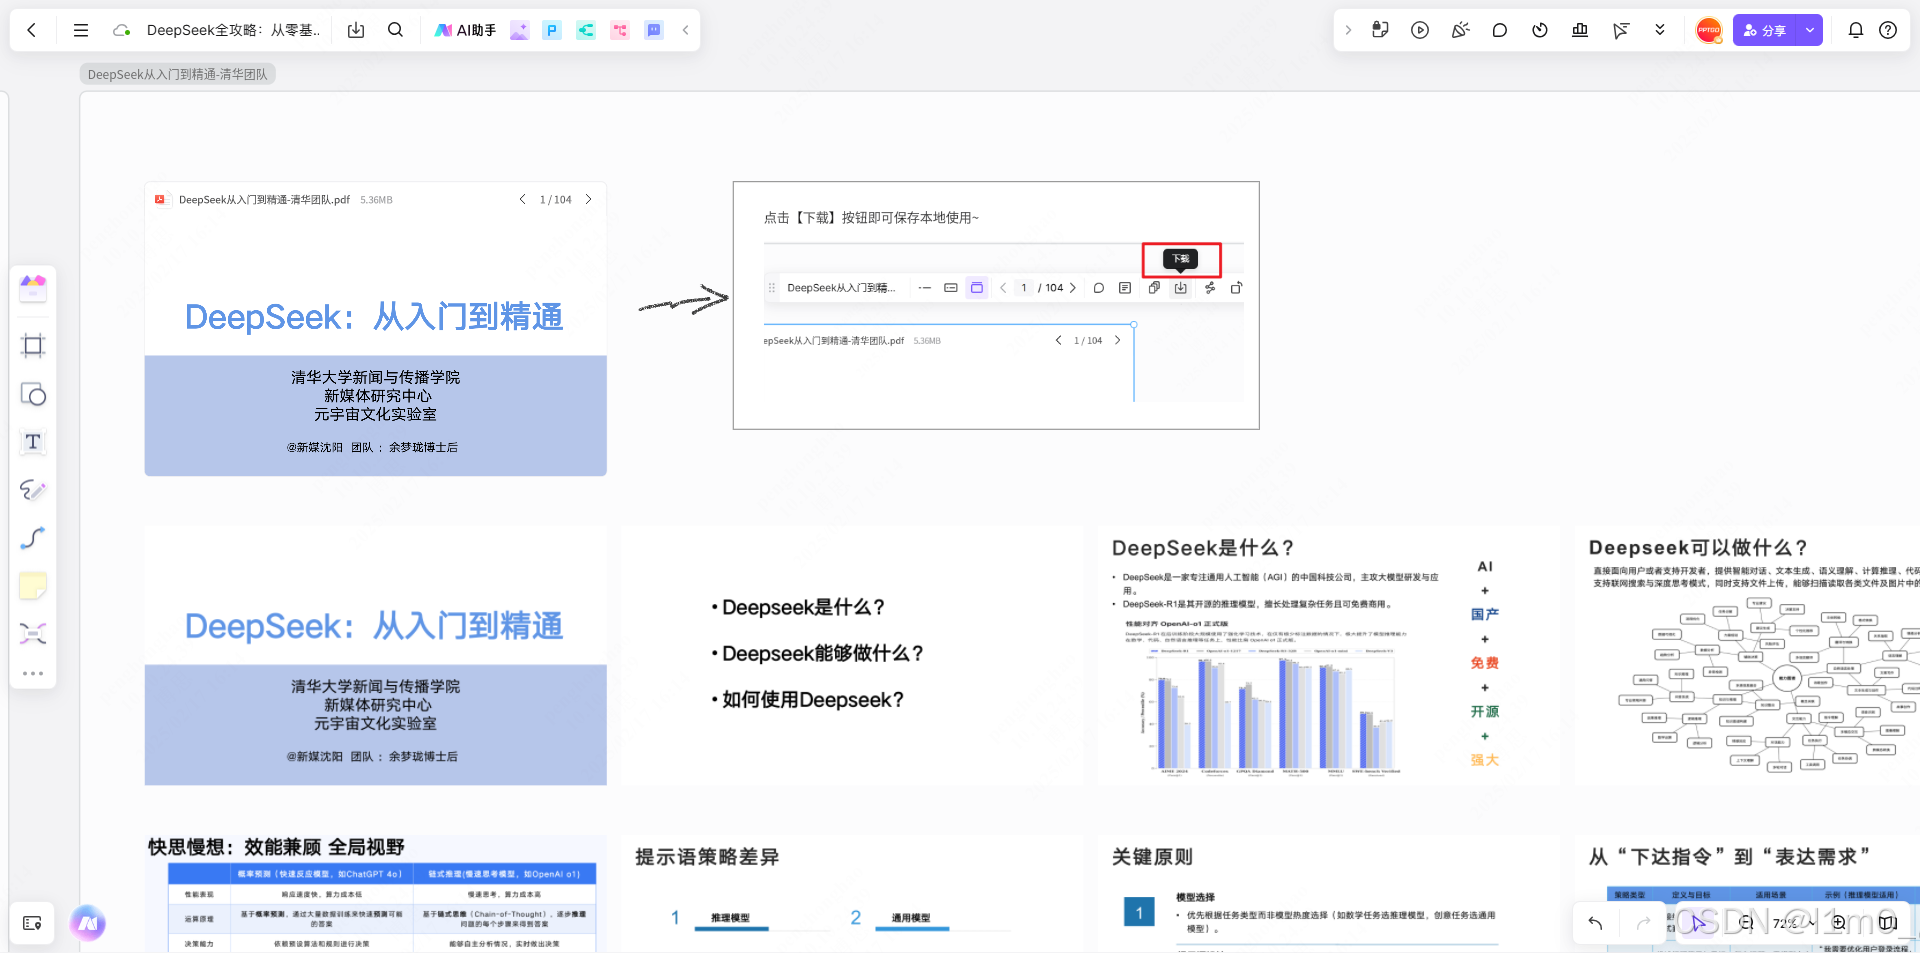Open the hamburger main menu
Screen dimensions: 1920x953
click(81, 30)
